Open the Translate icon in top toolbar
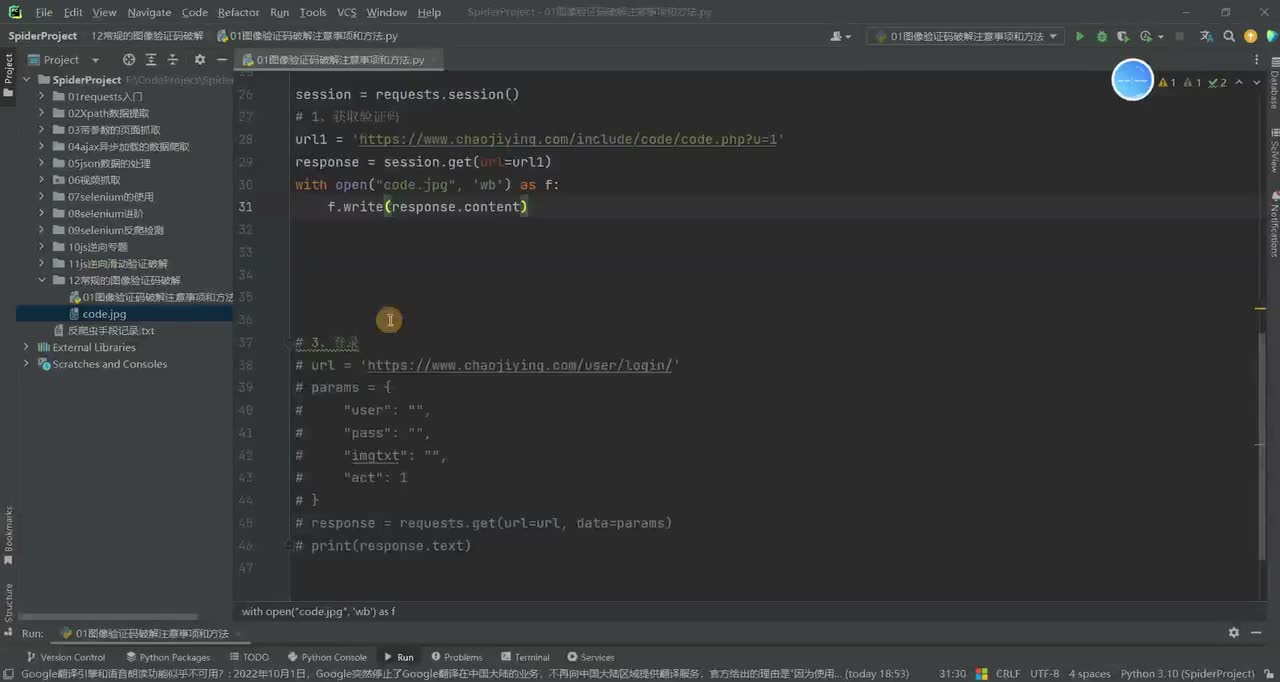Screen dimensions: 1280x682 pyautogui.click(x=1206, y=36)
